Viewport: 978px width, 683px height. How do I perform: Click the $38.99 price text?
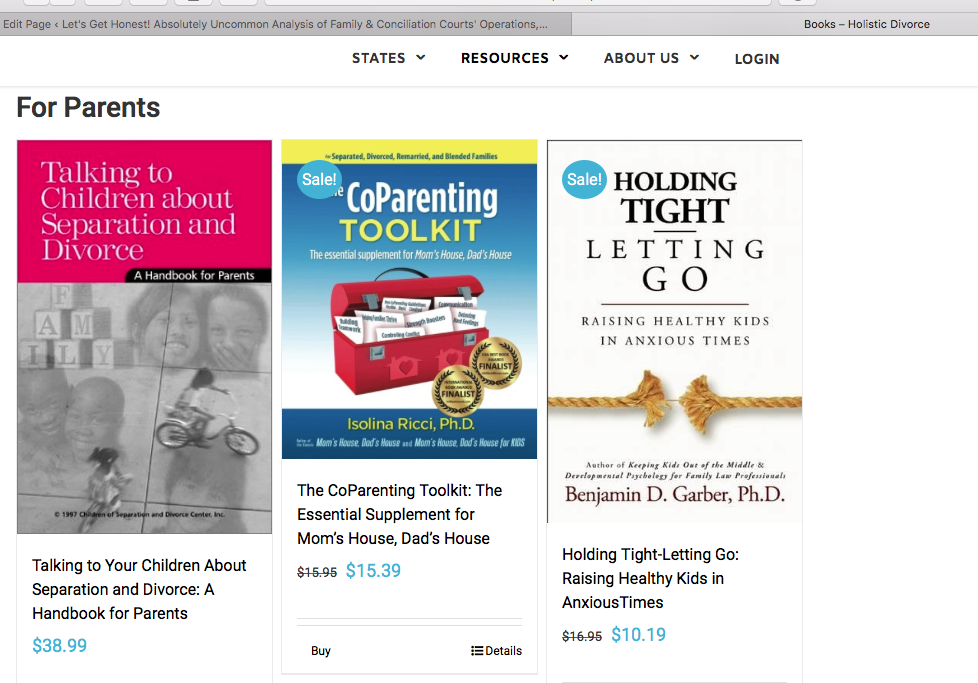(x=59, y=646)
